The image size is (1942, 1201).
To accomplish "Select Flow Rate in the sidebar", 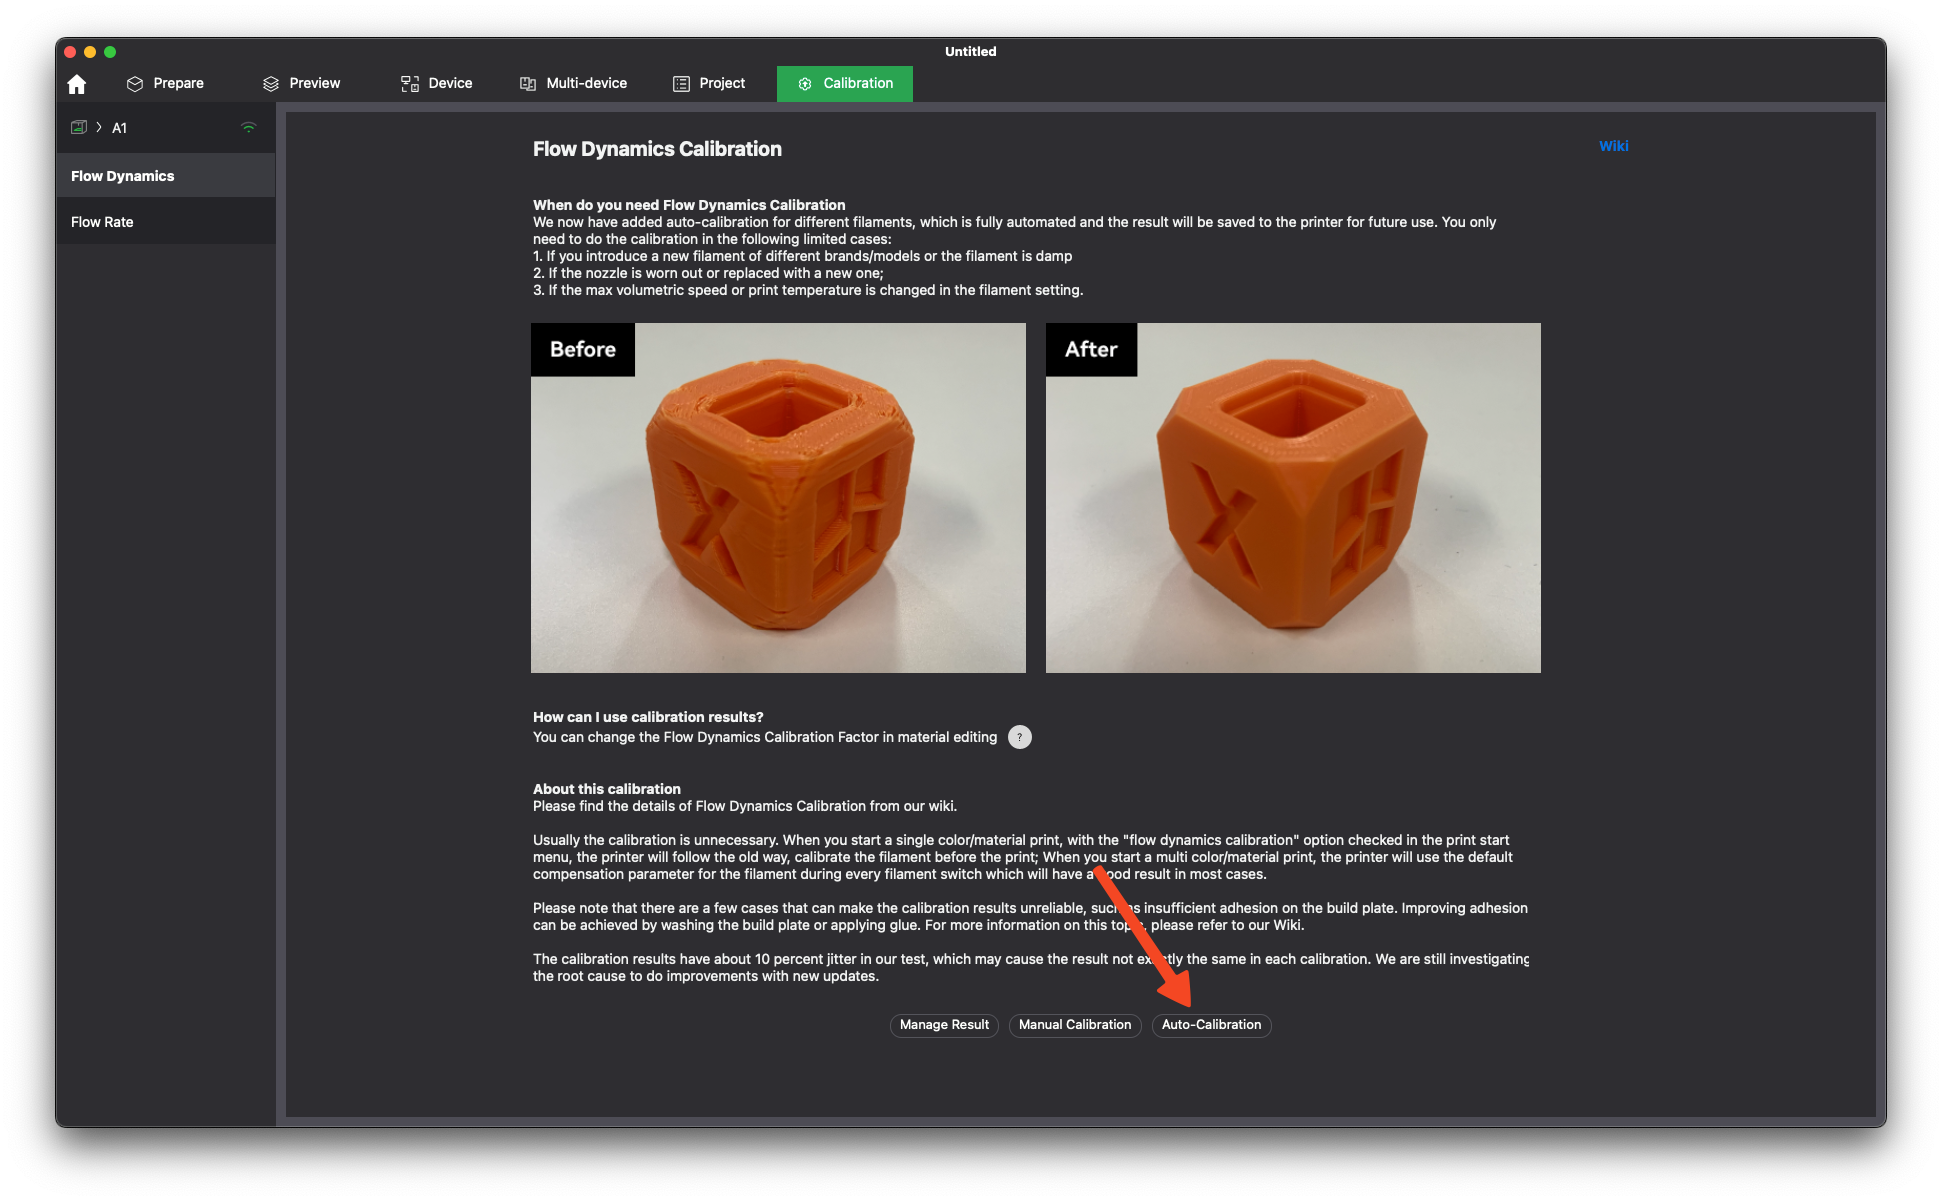I will tap(102, 222).
